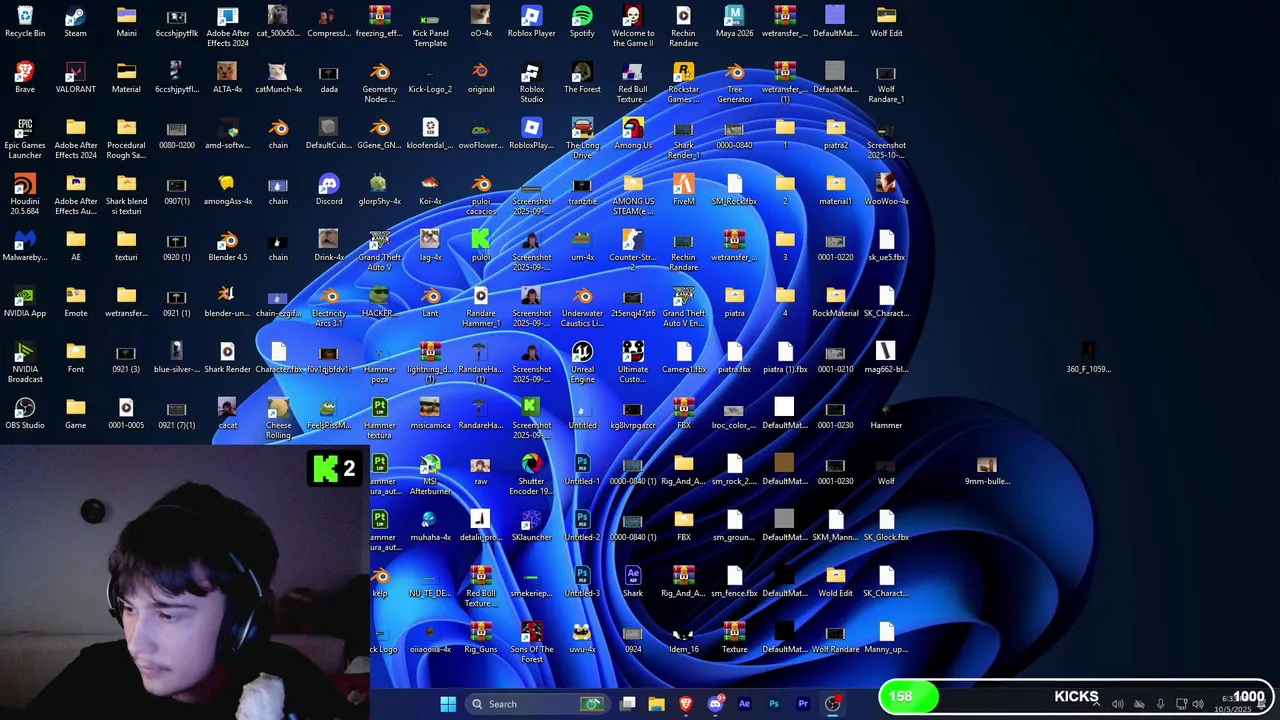Screen dimensions: 1280x720
Task: Launch Steam from the desktop
Action: 76,22
